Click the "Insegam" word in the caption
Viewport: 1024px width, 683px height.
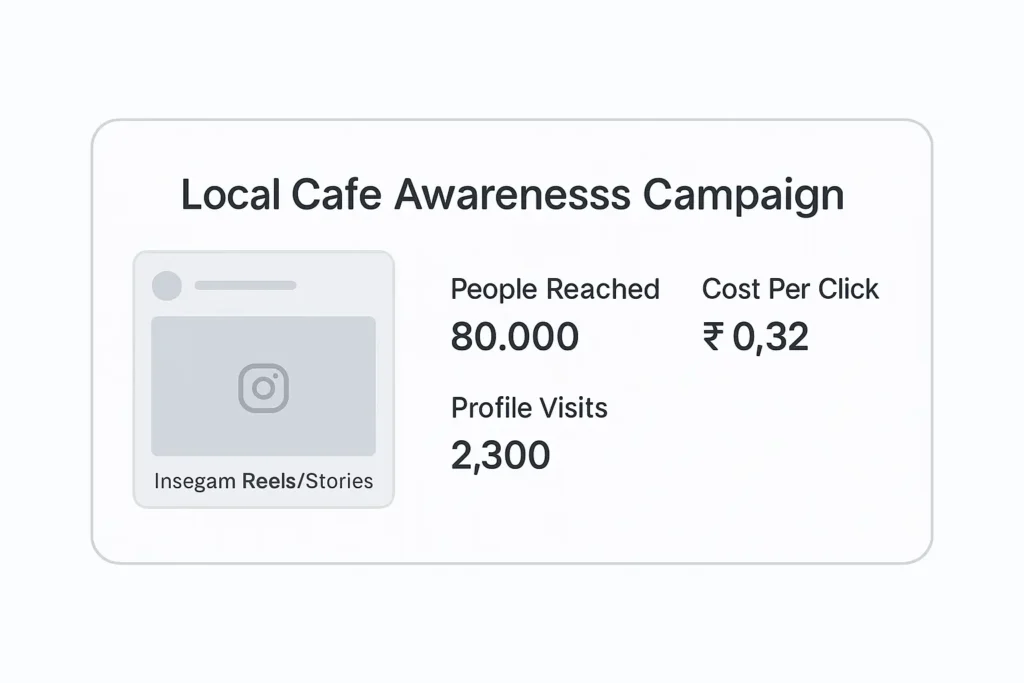196,481
